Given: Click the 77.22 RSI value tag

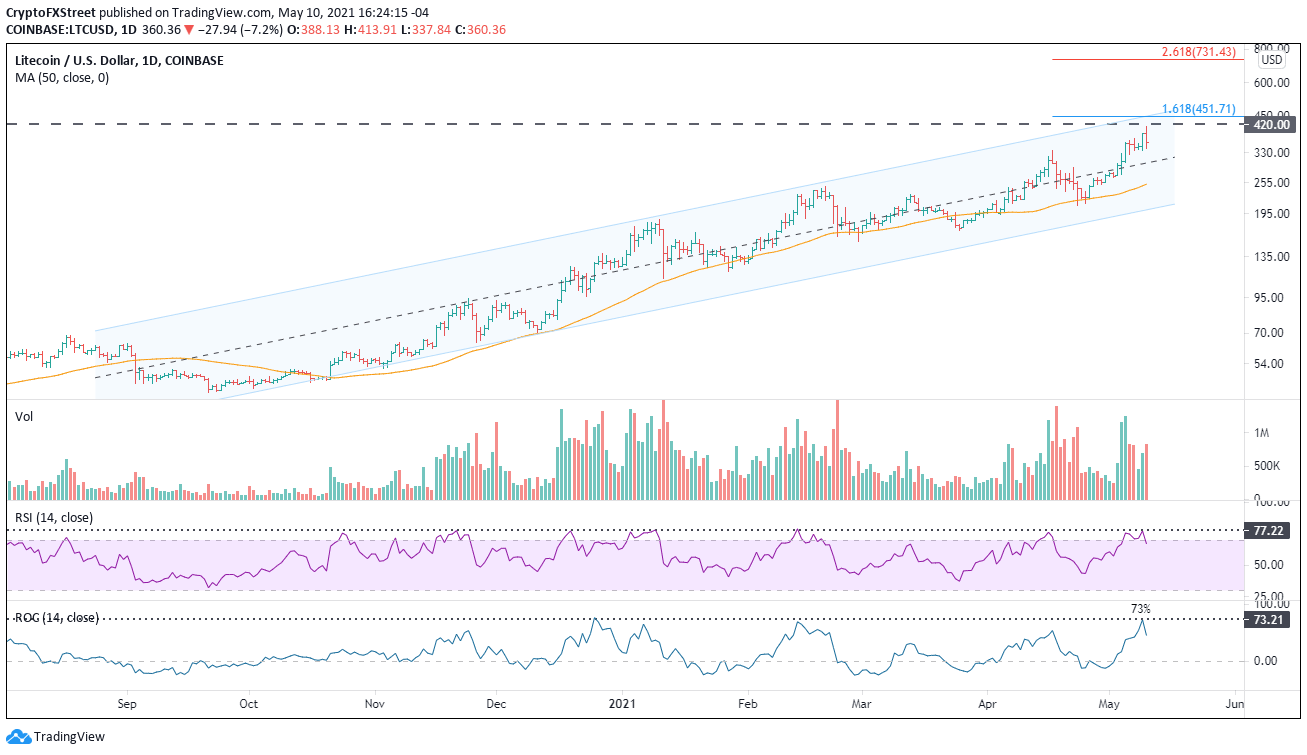Looking at the screenshot, I should tap(1266, 532).
